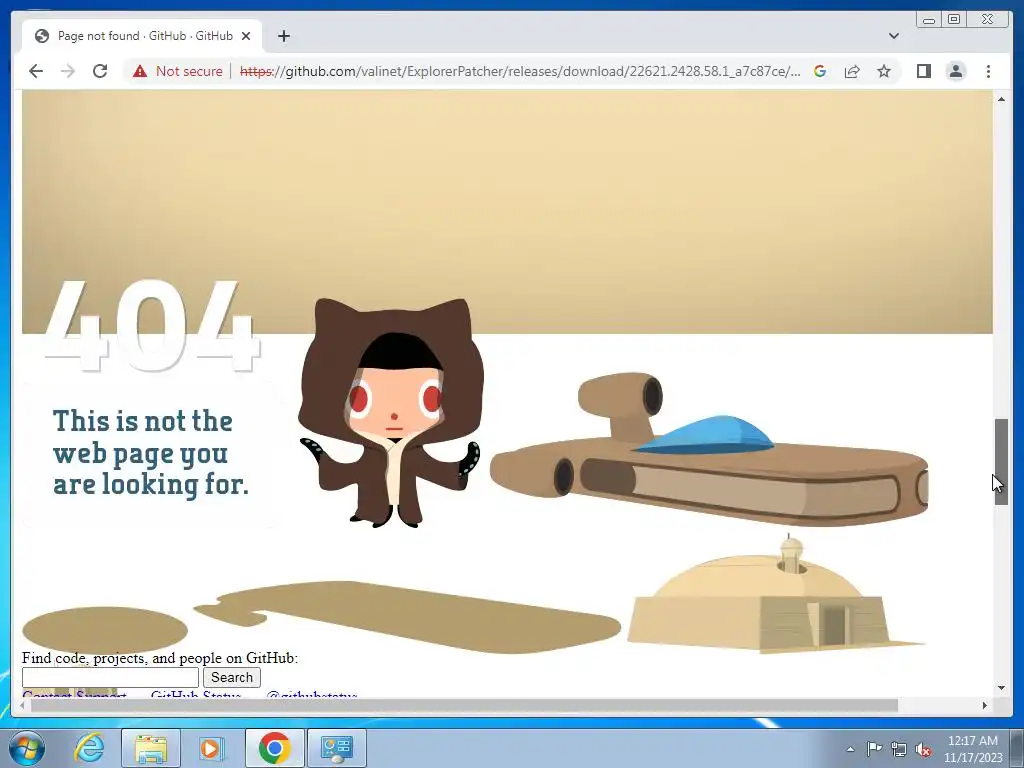Click the desert dome house image
Image resolution: width=1024 pixels, height=768 pixels.
(x=774, y=593)
